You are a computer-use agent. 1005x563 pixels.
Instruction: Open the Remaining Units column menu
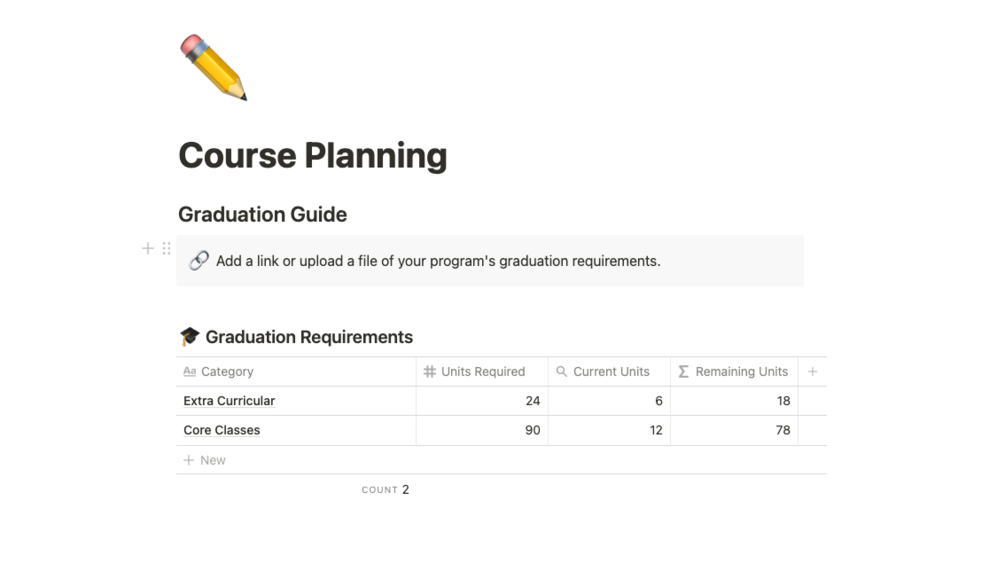coord(741,371)
